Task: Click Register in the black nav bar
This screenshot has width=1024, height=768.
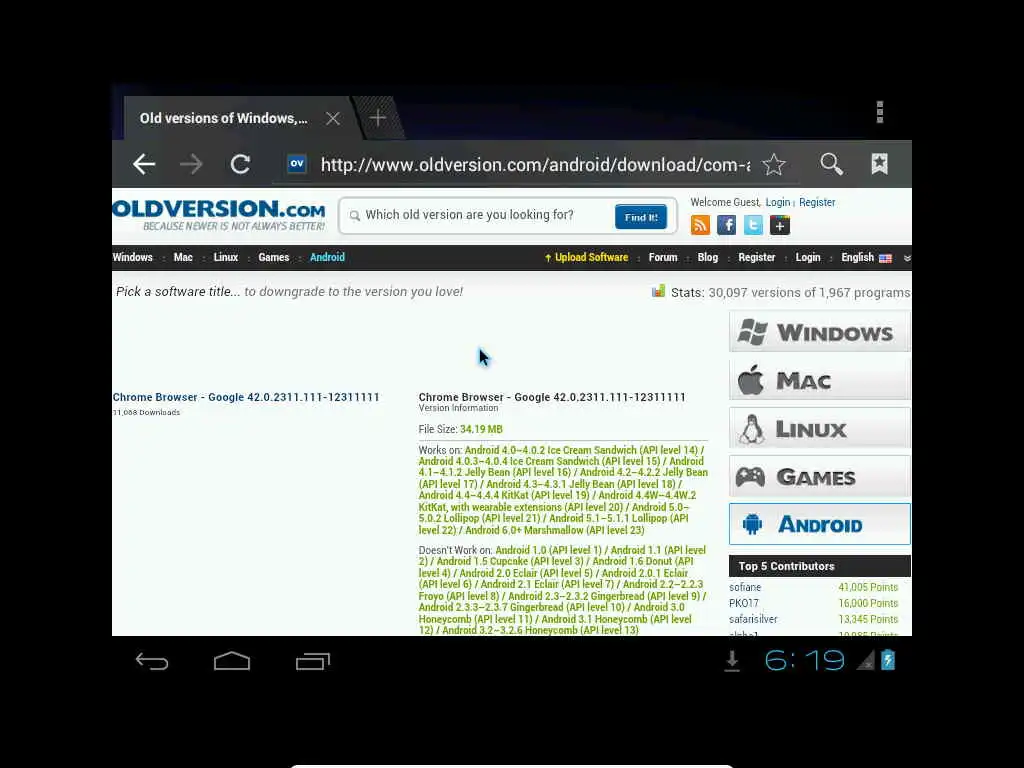Action: [x=756, y=257]
